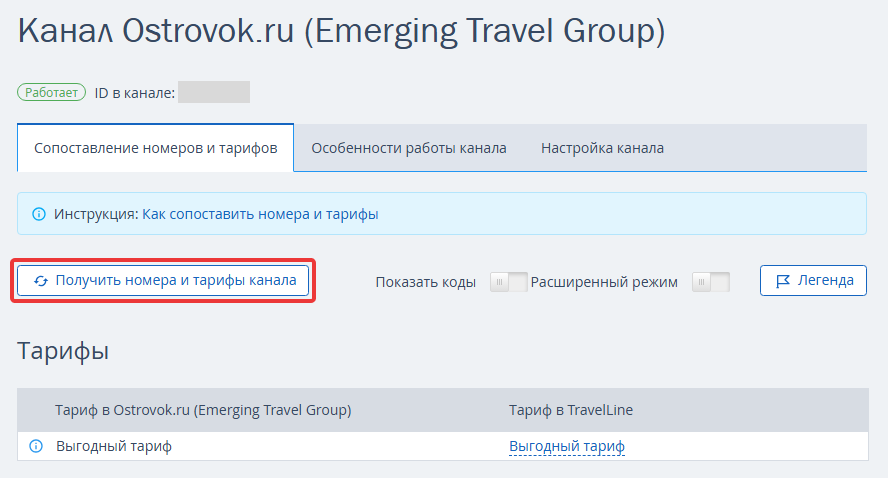Click Получить номера и тарифы канала button

click(x=163, y=280)
